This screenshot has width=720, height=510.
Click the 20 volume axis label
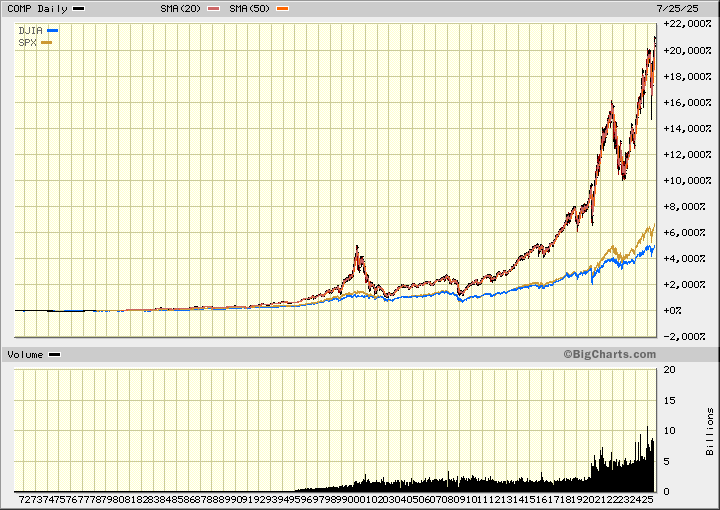[x=669, y=370]
